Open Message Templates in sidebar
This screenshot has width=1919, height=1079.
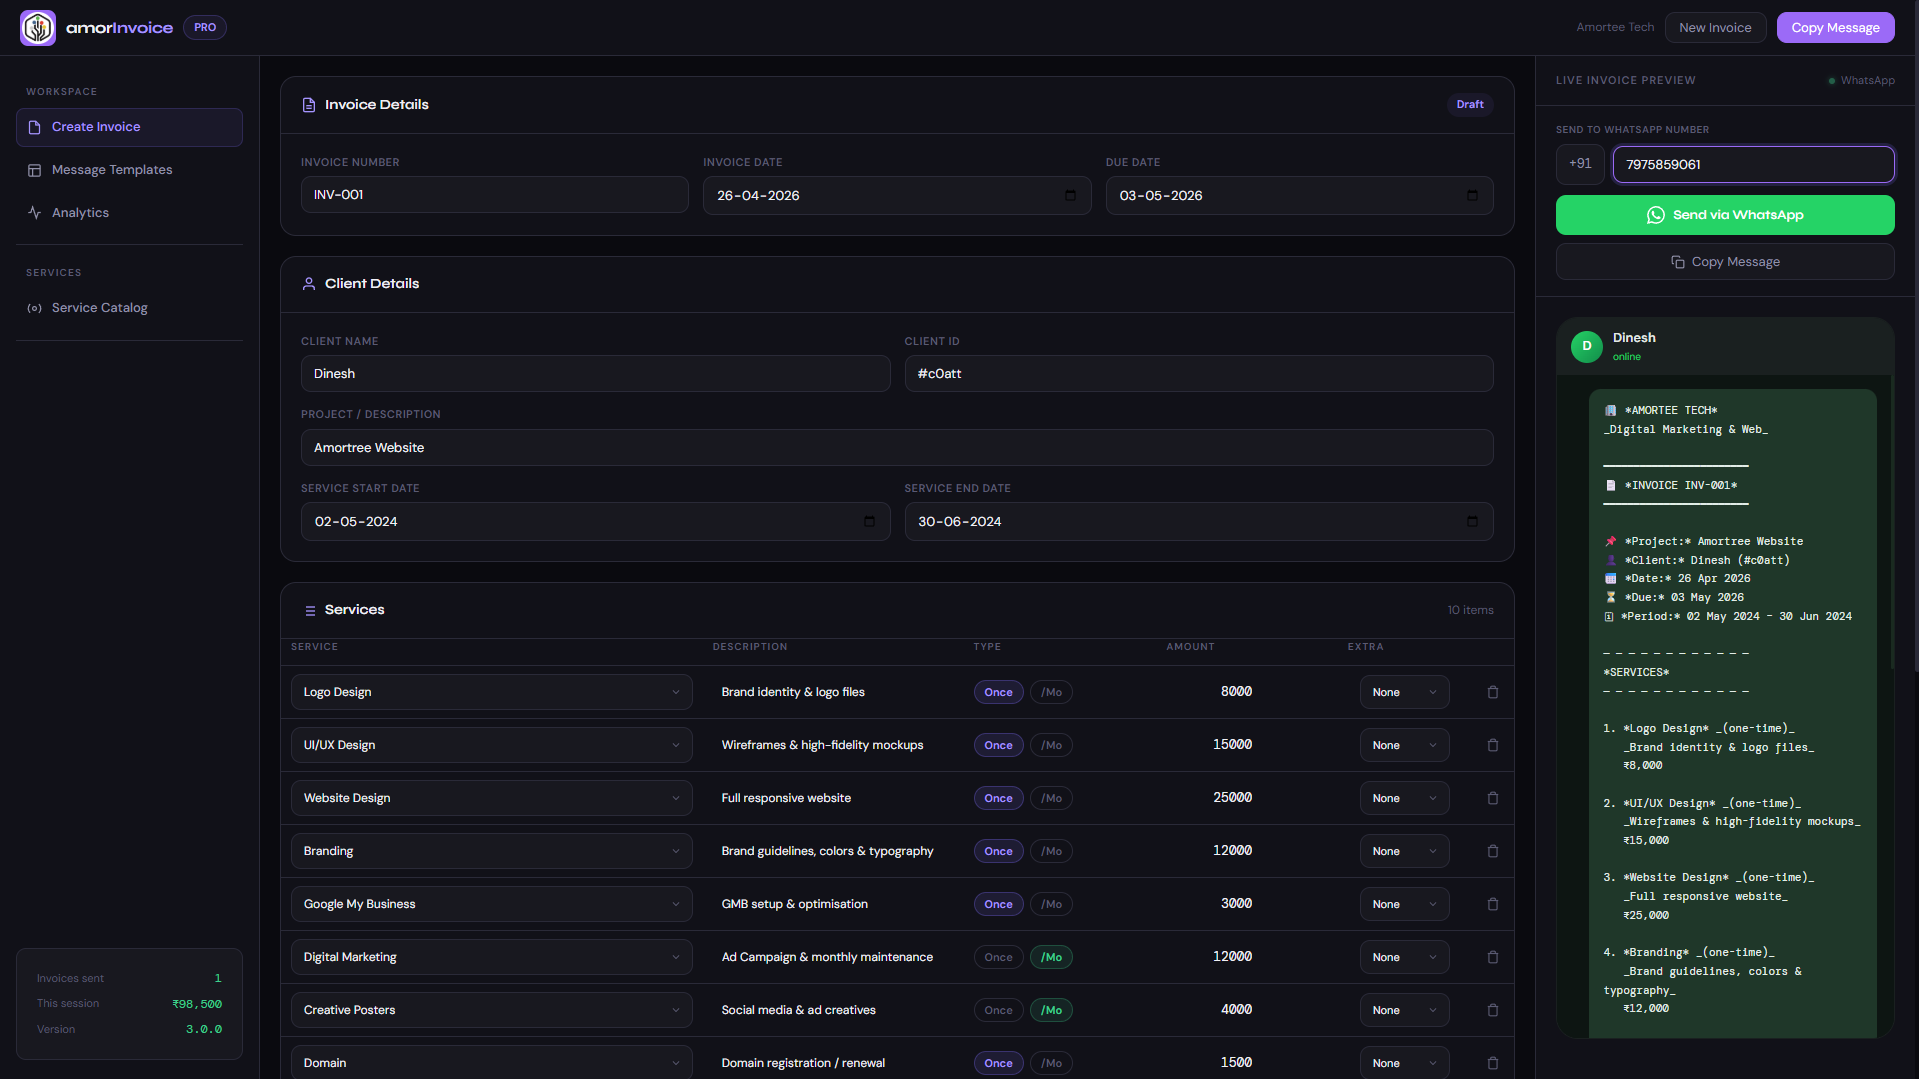112,170
